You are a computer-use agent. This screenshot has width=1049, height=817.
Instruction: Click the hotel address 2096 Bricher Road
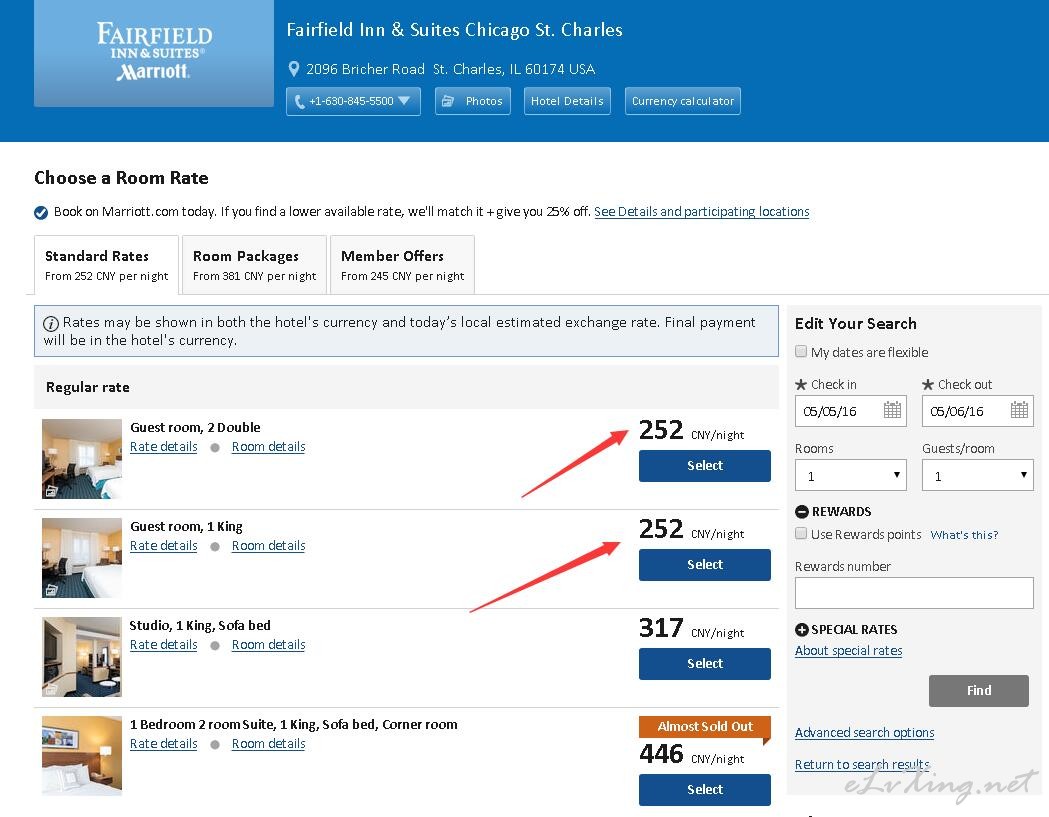450,69
